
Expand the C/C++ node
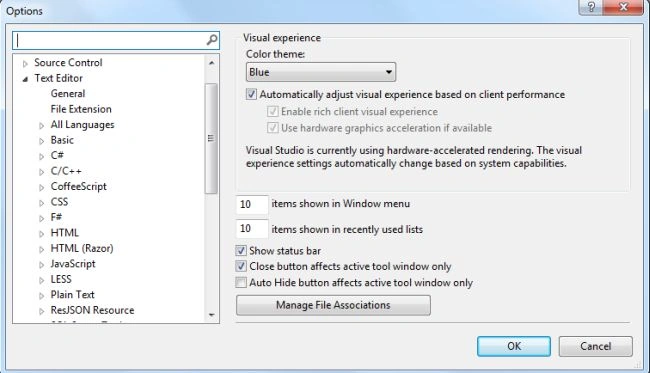point(41,172)
